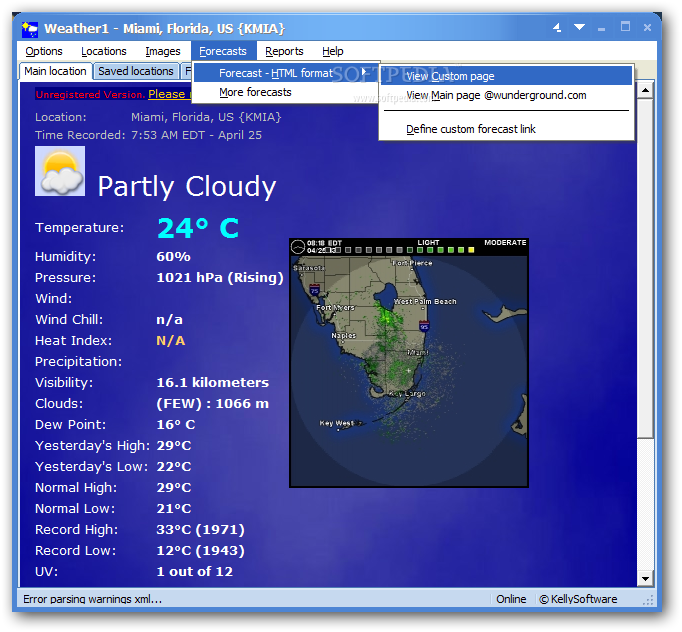Image resolution: width=682 pixels, height=632 pixels.
Task: Choose More forecasts menu item
Action: coord(256,92)
